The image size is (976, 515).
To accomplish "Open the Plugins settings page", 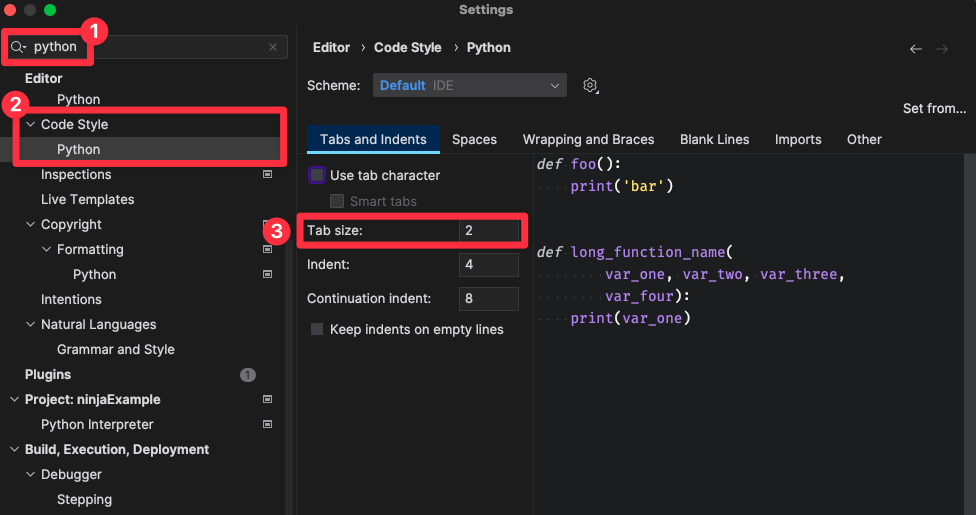I will (x=48, y=374).
